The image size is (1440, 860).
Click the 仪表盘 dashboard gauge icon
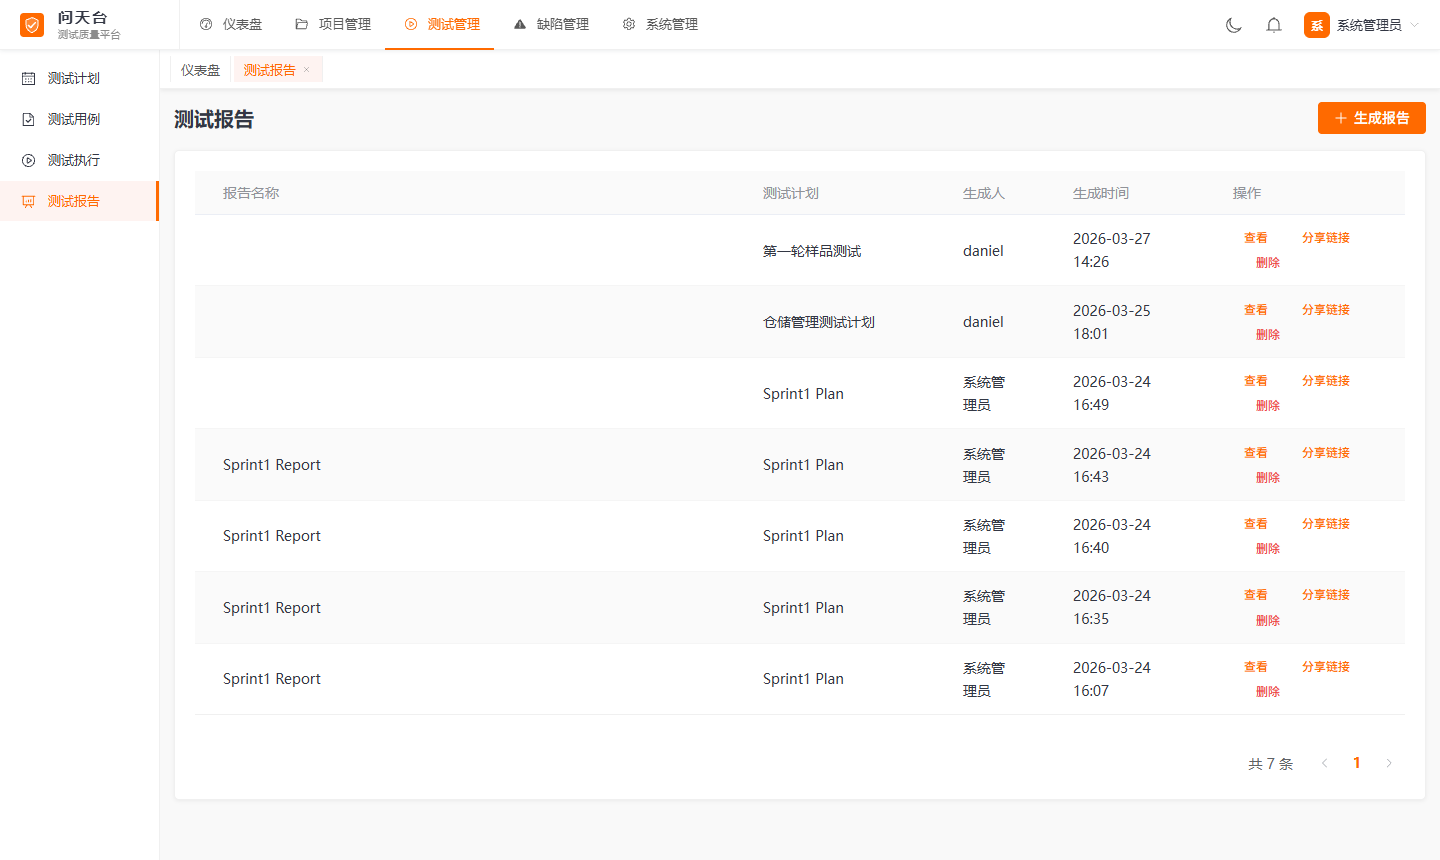[206, 24]
